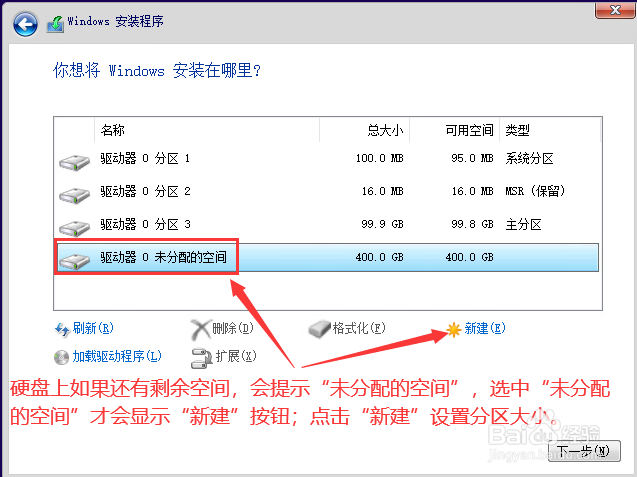Image resolution: width=637 pixels, height=477 pixels.
Task: Click the 100.0 MB total size cell
Action: point(380,158)
